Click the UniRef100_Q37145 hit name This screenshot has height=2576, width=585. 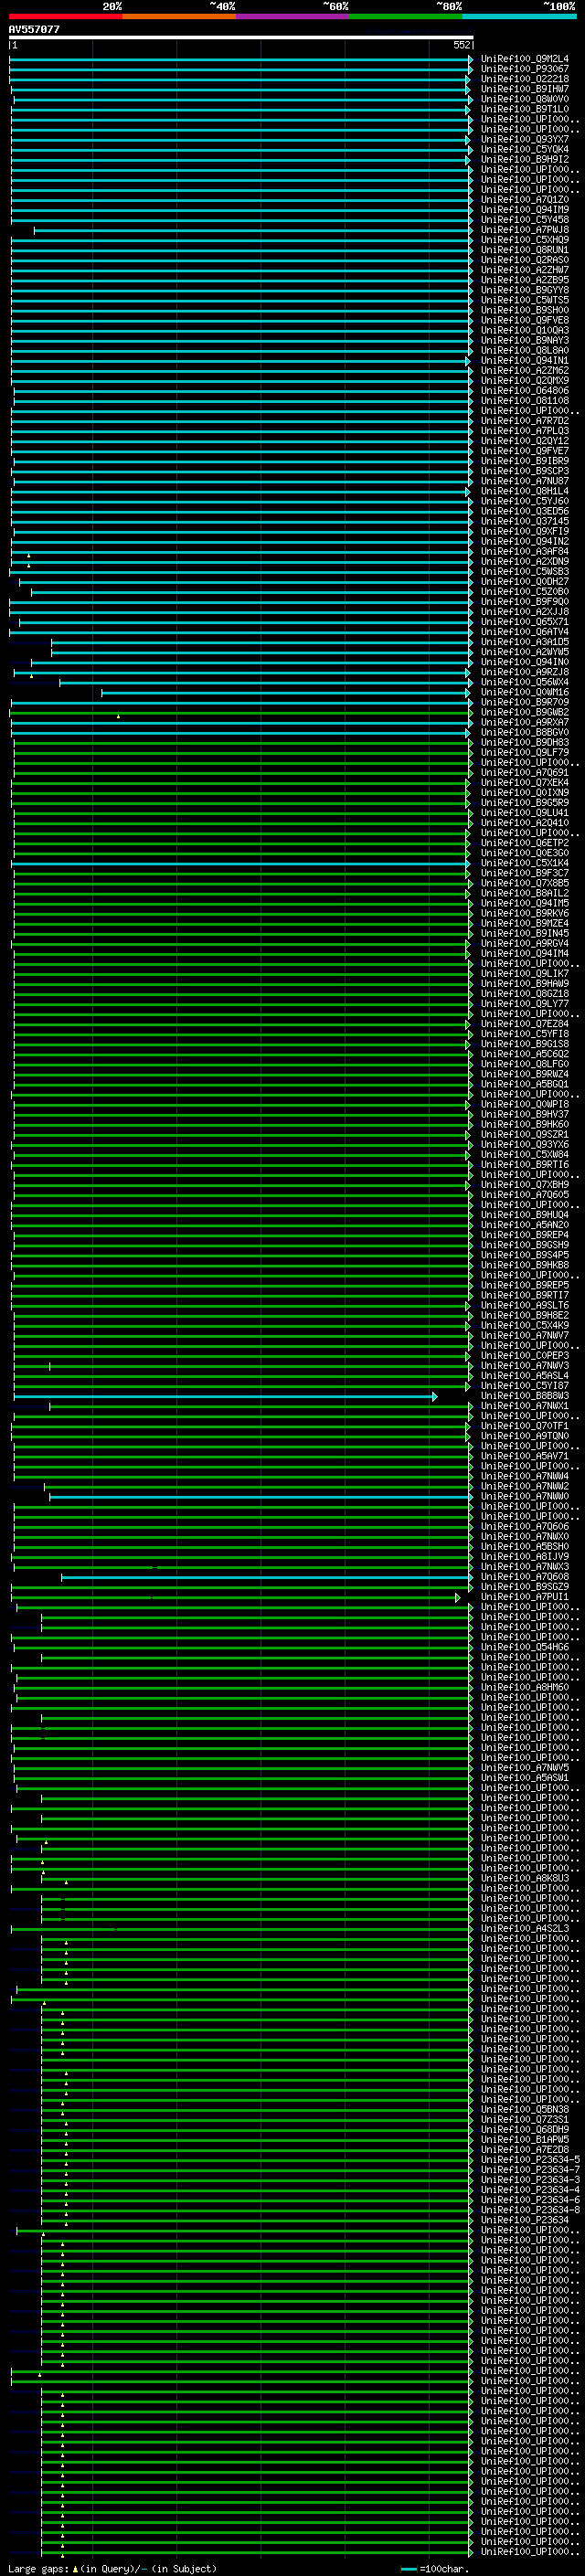coord(524,522)
